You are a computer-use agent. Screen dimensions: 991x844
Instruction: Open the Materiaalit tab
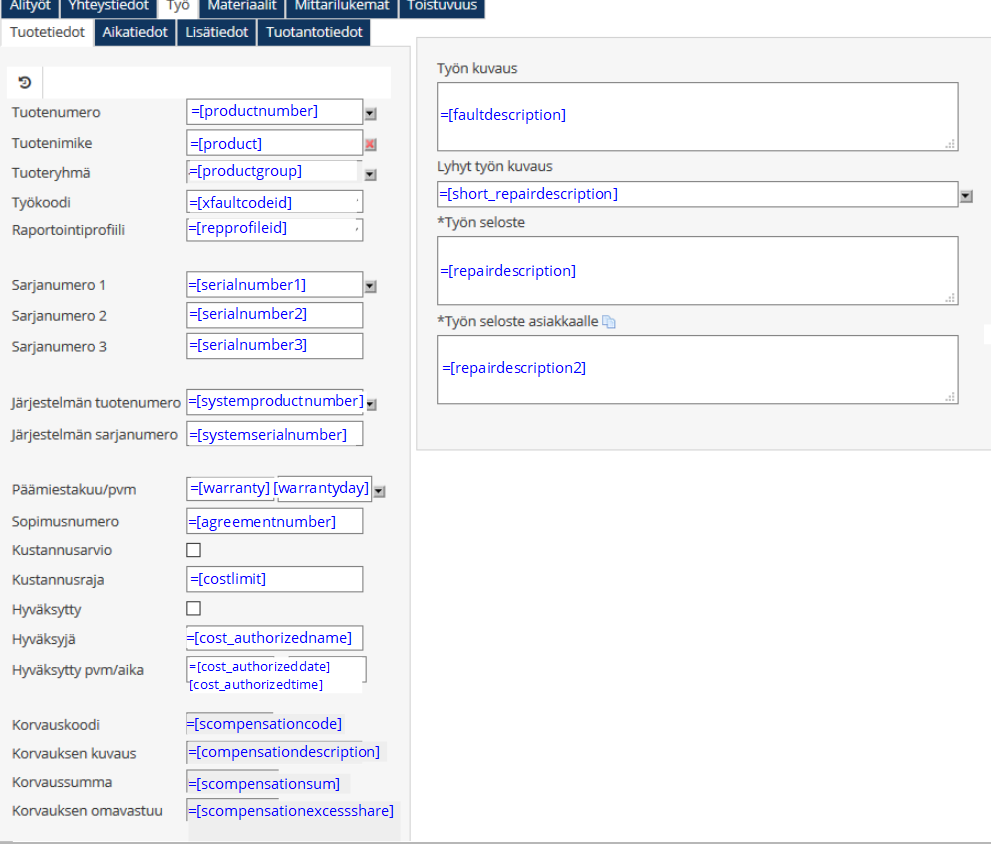point(243,6)
